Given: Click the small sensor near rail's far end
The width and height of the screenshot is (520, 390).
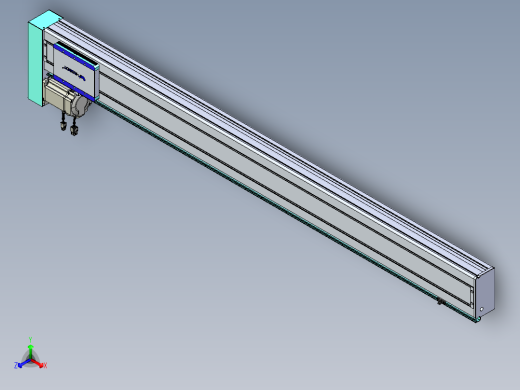Looking at the screenshot, I should pyautogui.click(x=441, y=302).
